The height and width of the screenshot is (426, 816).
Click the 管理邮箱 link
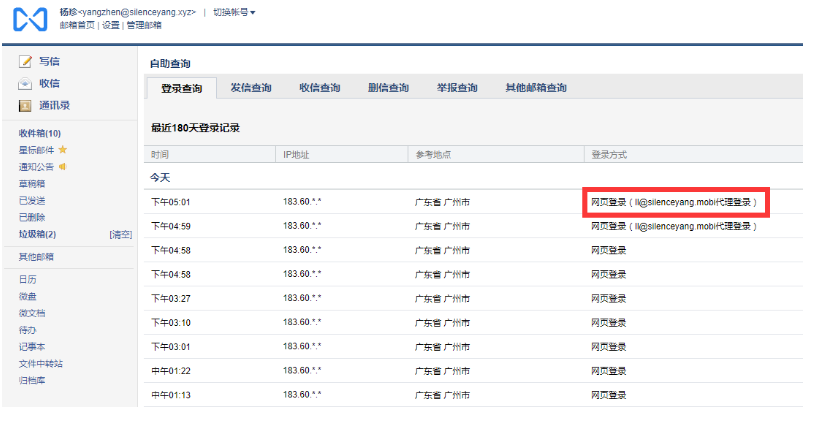point(143,25)
